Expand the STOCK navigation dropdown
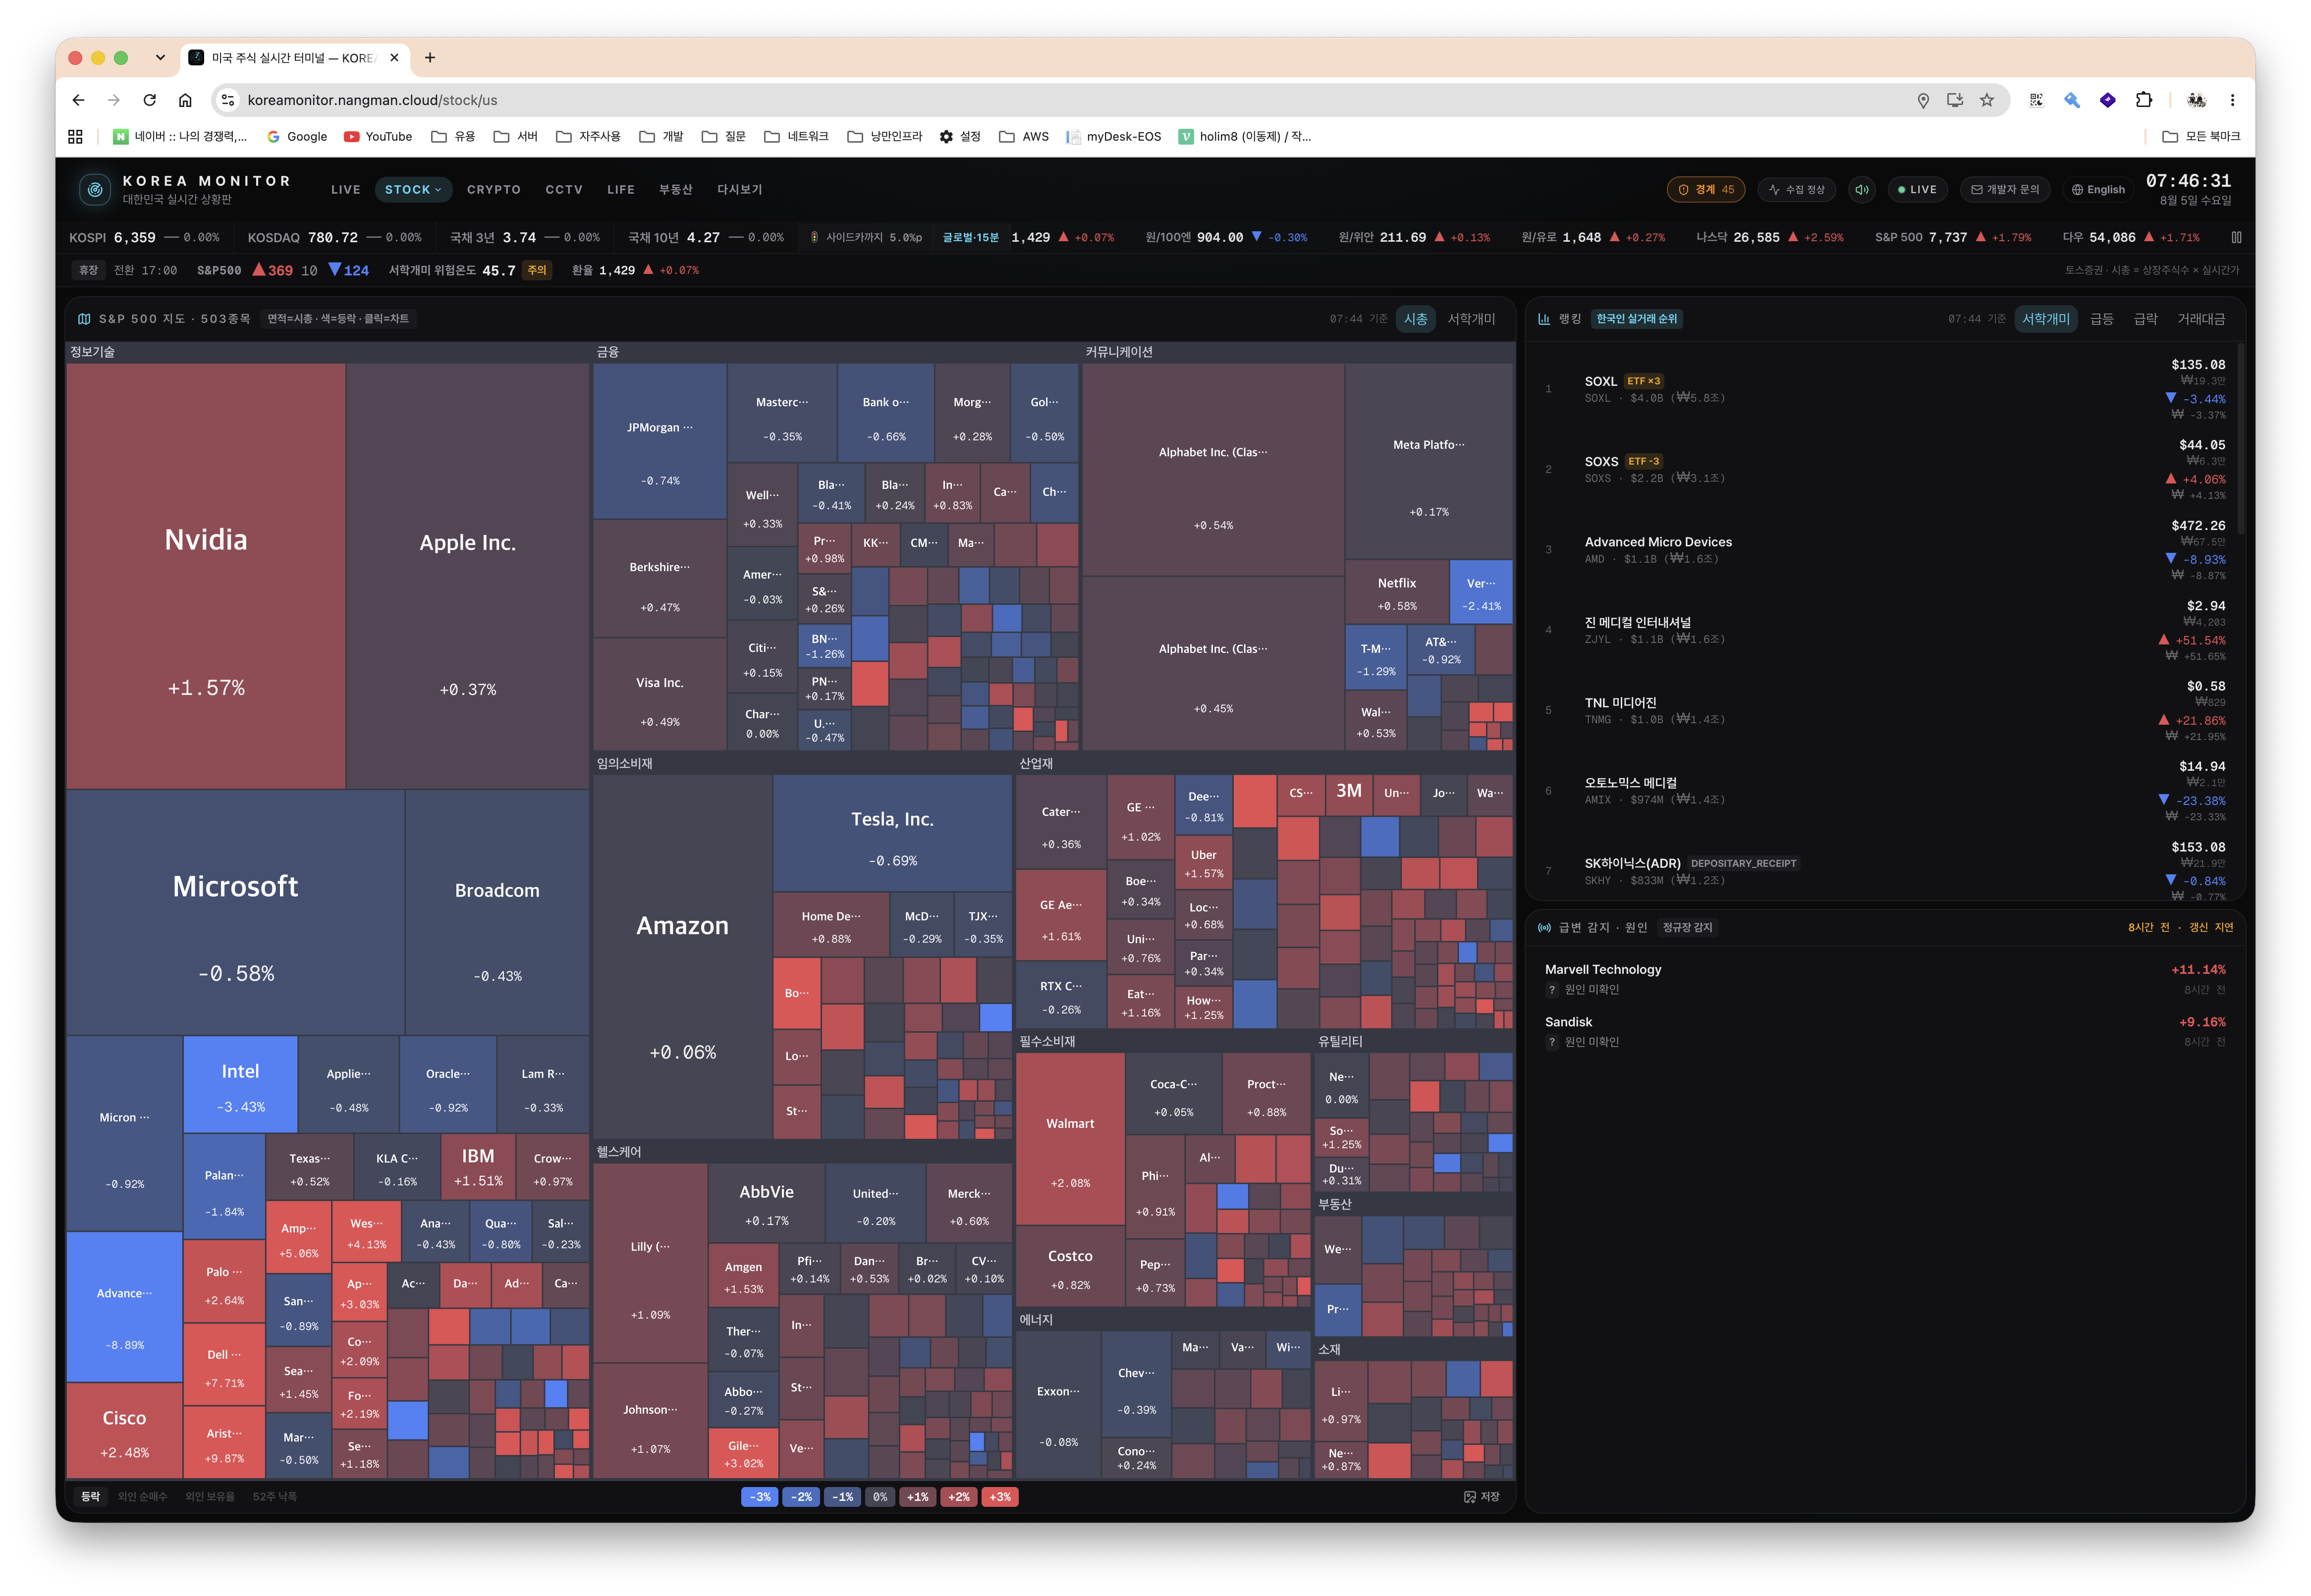2311x1596 pixels. (x=413, y=190)
